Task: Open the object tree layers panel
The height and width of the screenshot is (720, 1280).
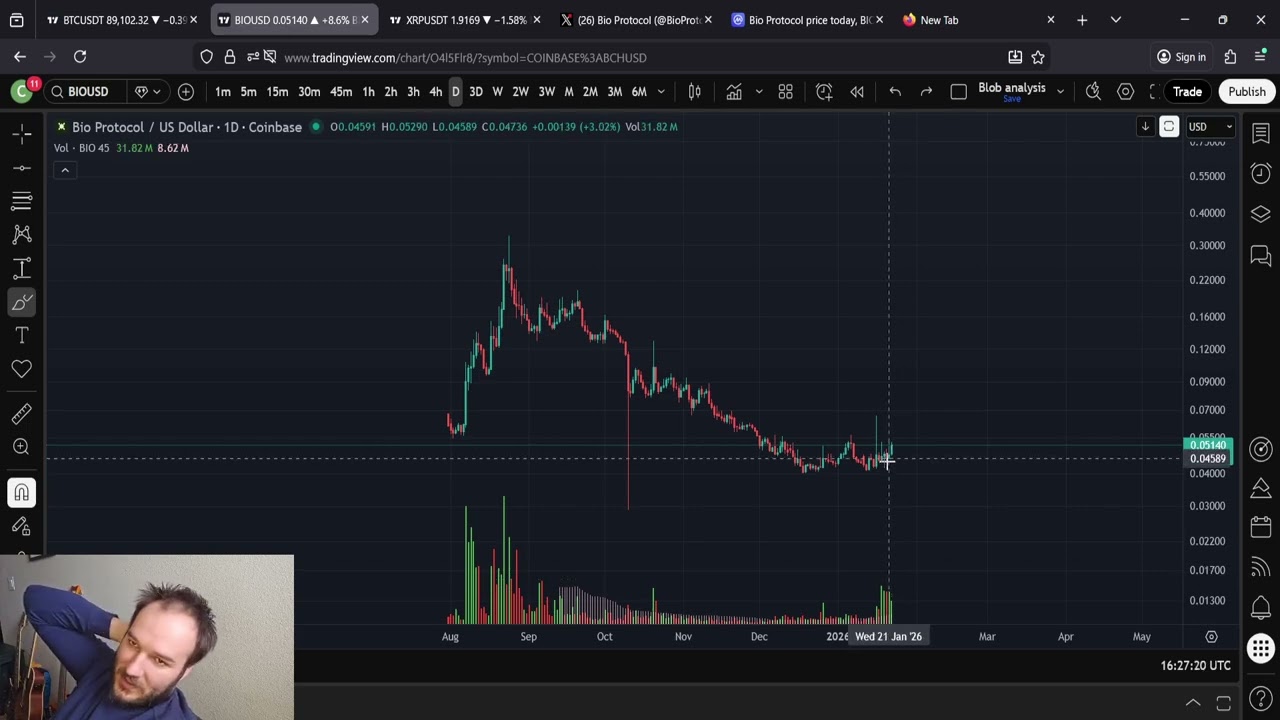Action: coord(1260,214)
